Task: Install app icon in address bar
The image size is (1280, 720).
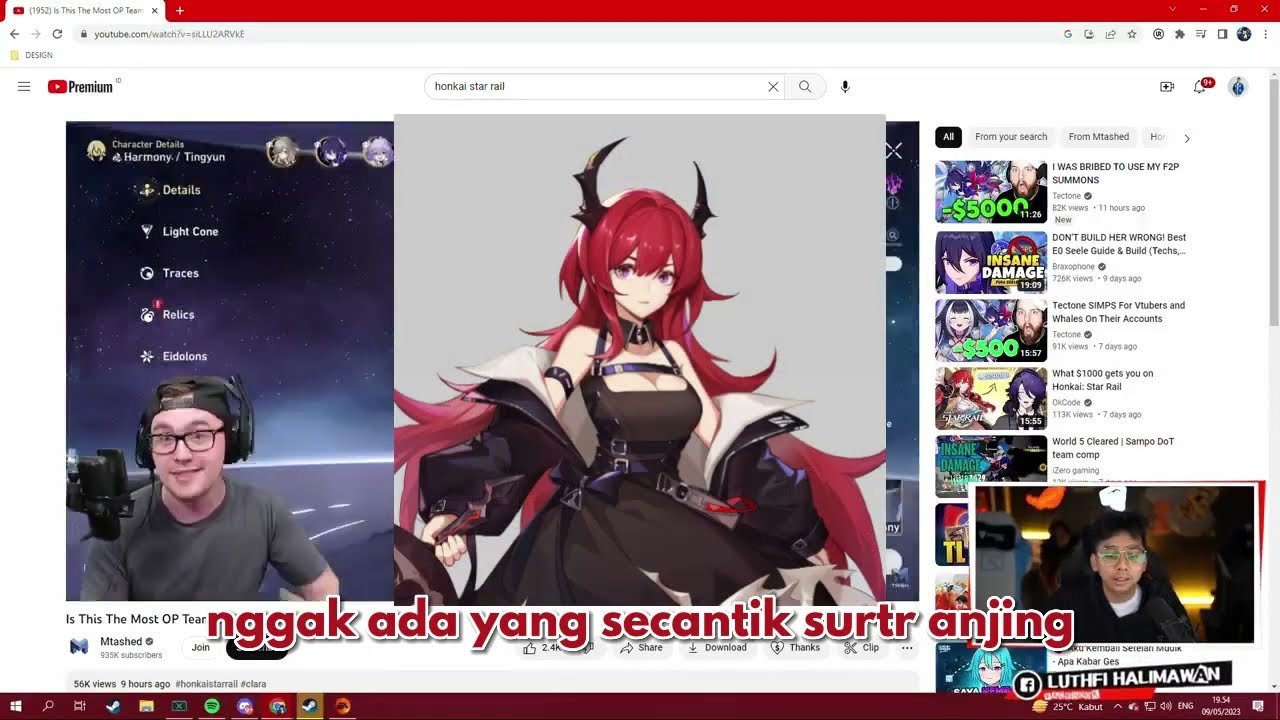Action: click(x=1089, y=34)
